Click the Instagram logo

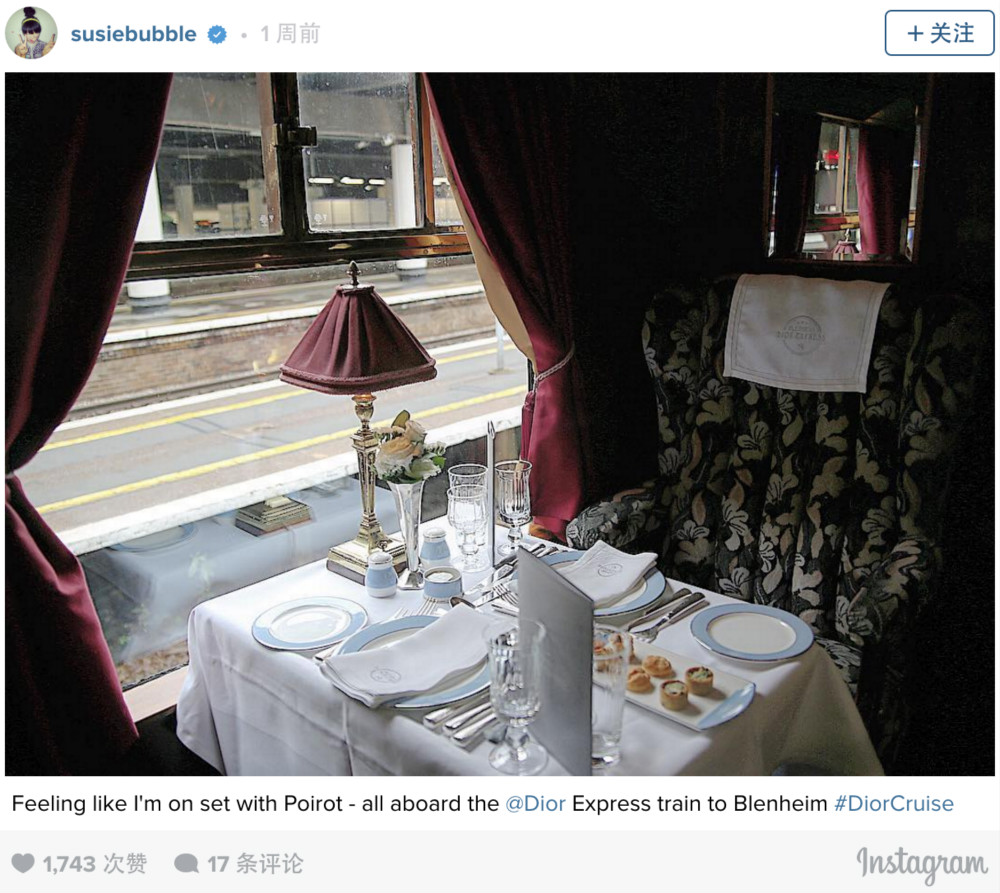[922, 864]
